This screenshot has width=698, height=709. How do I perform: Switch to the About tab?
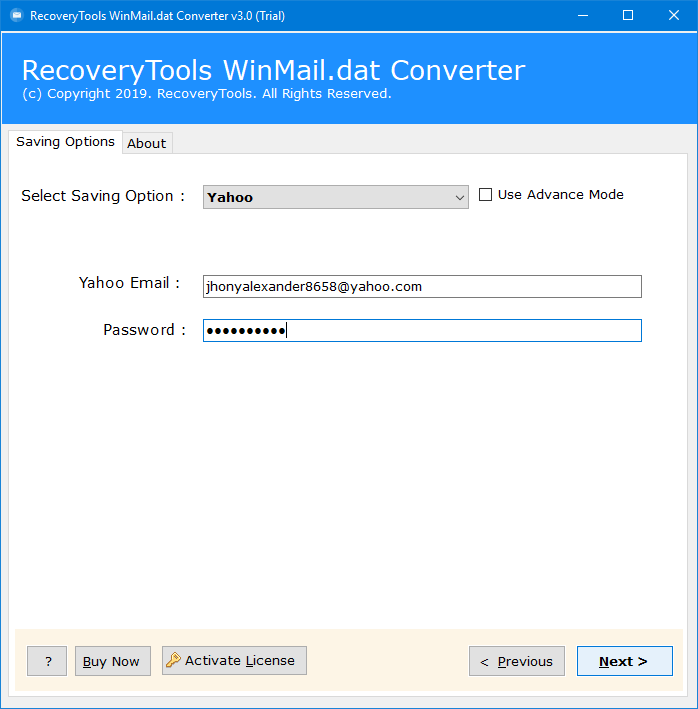(x=146, y=143)
